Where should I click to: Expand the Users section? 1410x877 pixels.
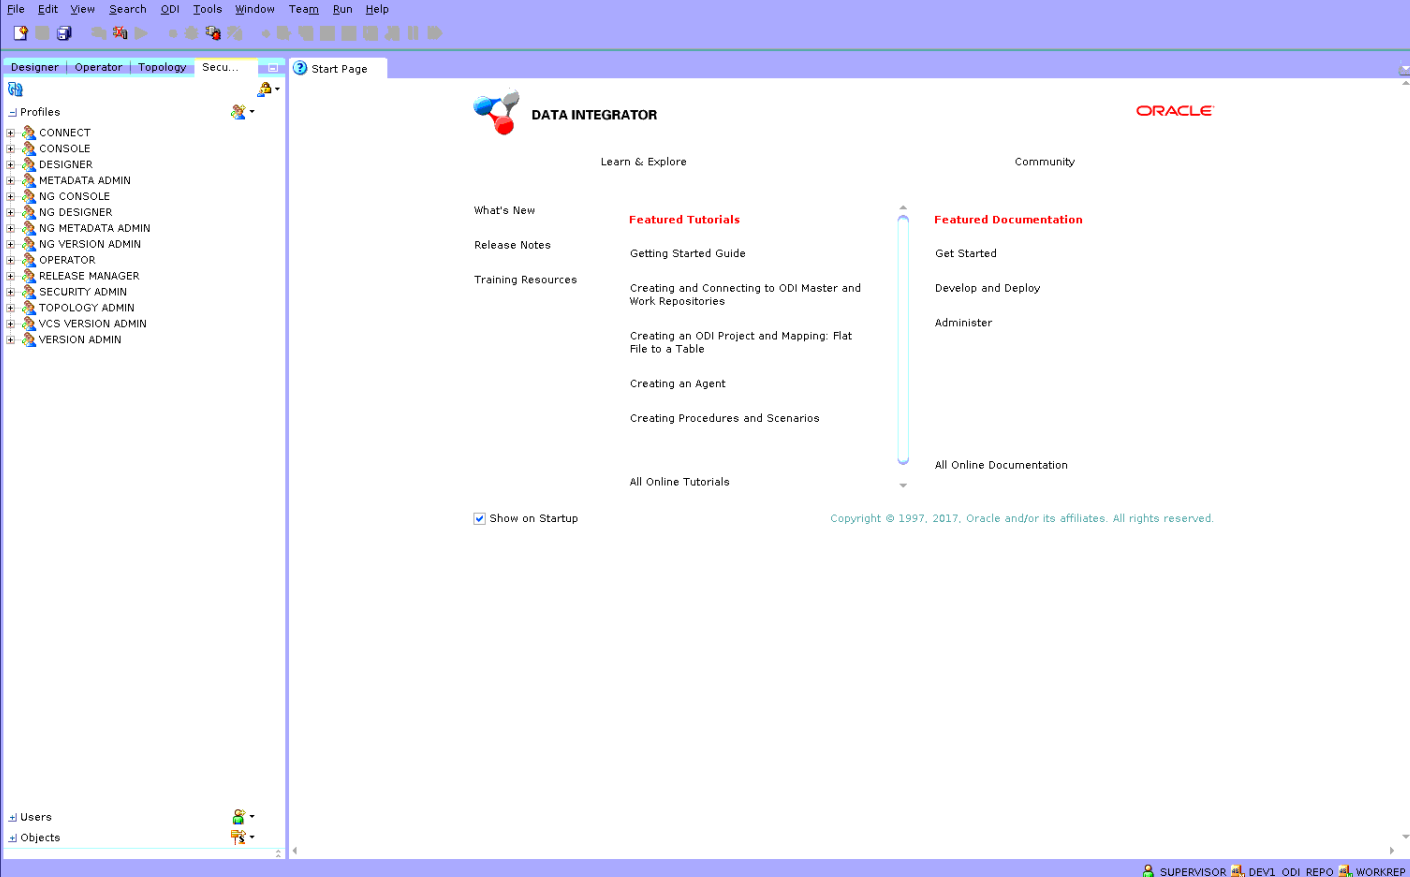(12, 818)
